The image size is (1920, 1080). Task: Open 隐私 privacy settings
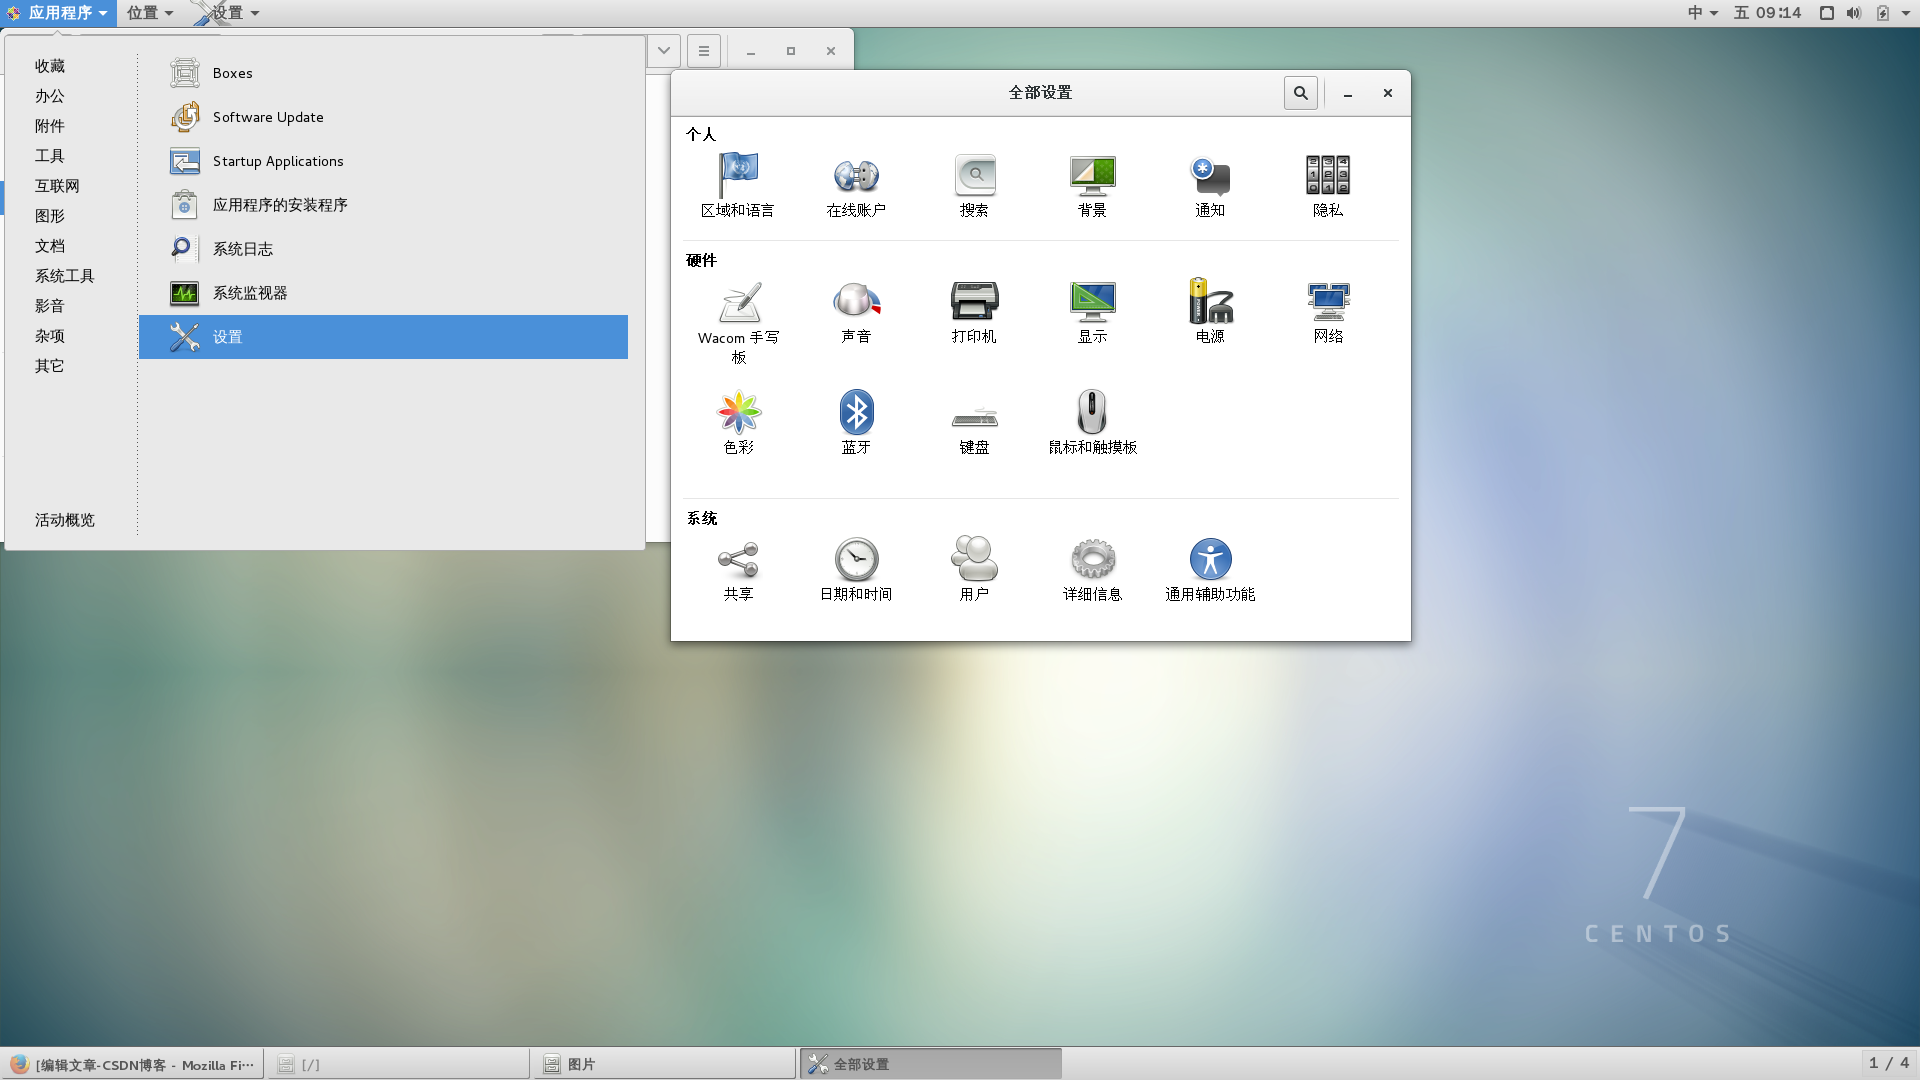pos(1327,182)
